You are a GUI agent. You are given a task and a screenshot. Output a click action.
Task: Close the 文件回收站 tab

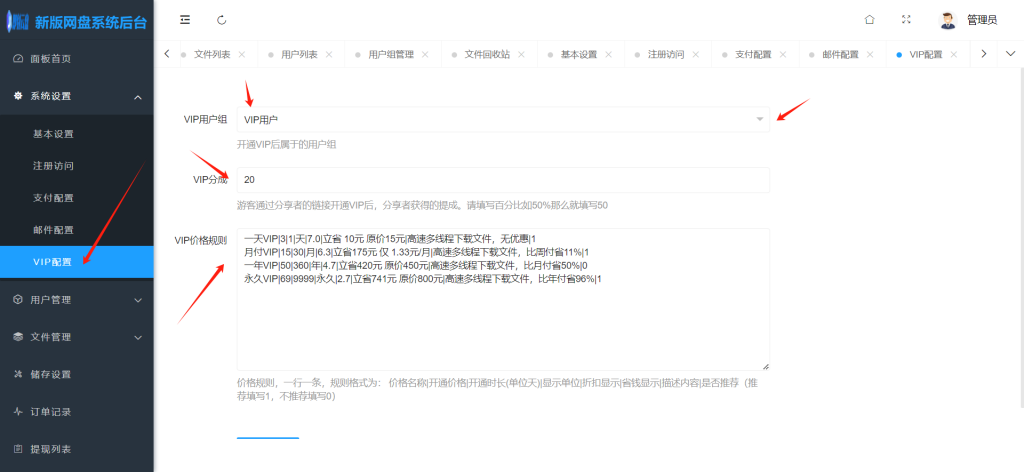[521, 54]
